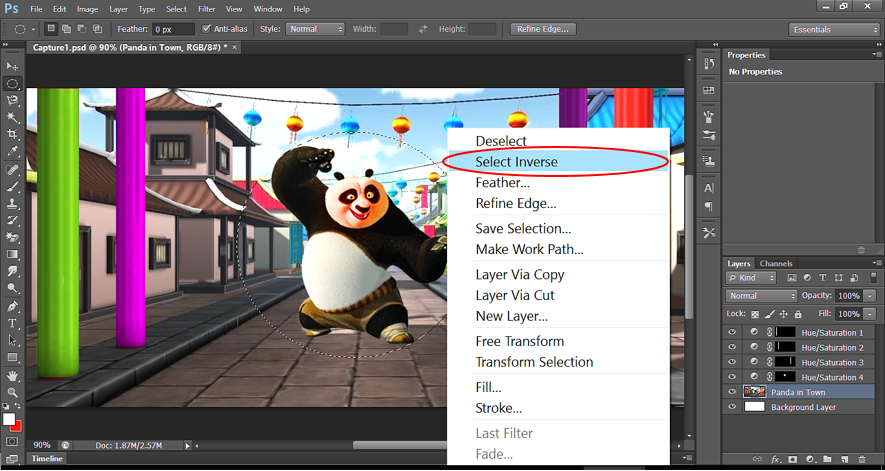
Task: Open the tool preset picker arrow
Action: pyautogui.click(x=33, y=29)
